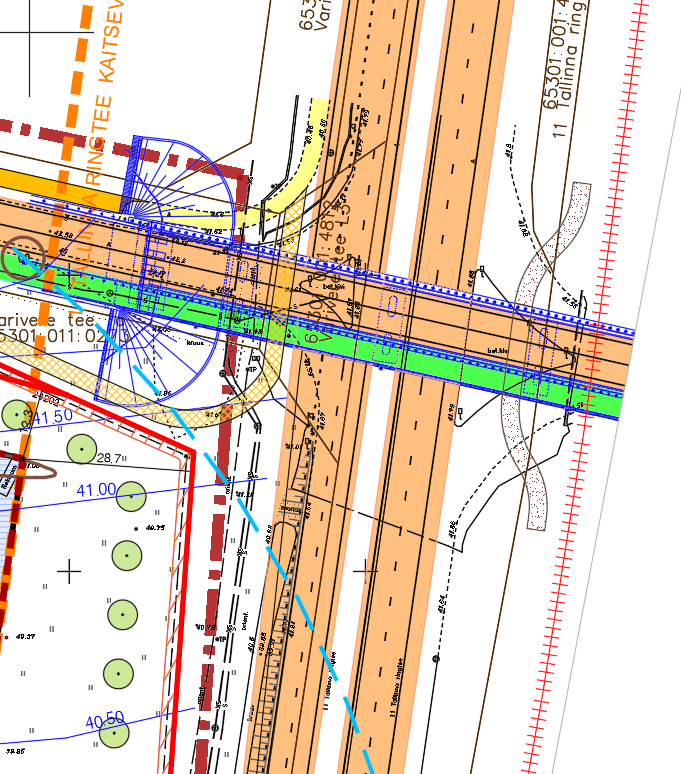
Task: Select the bottommost green tree symbol near 40.50
Action: coord(116,733)
